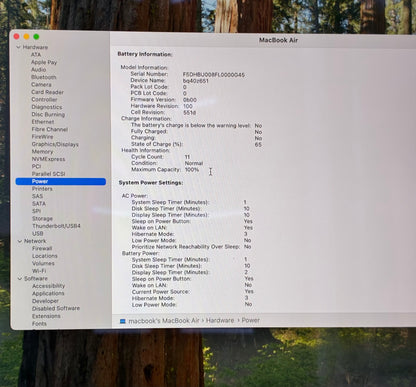This screenshot has width=416, height=387.
Task: Collapse the Software section chevron
Action: coord(20,279)
